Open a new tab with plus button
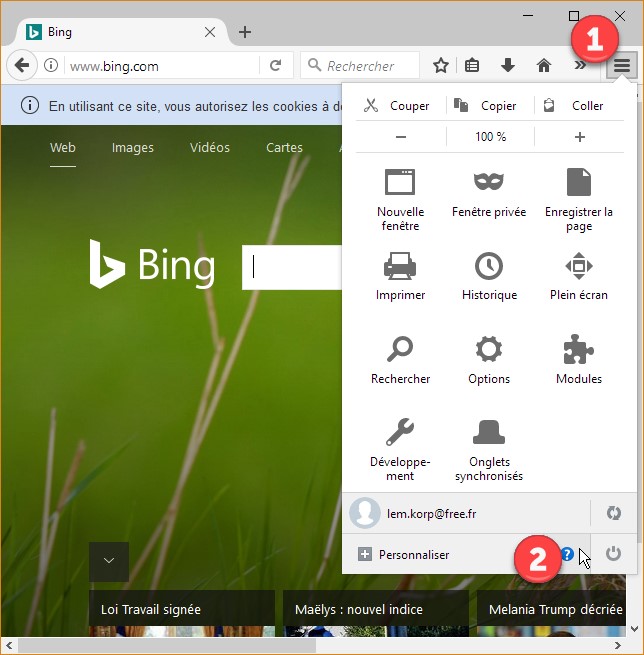 tap(245, 32)
